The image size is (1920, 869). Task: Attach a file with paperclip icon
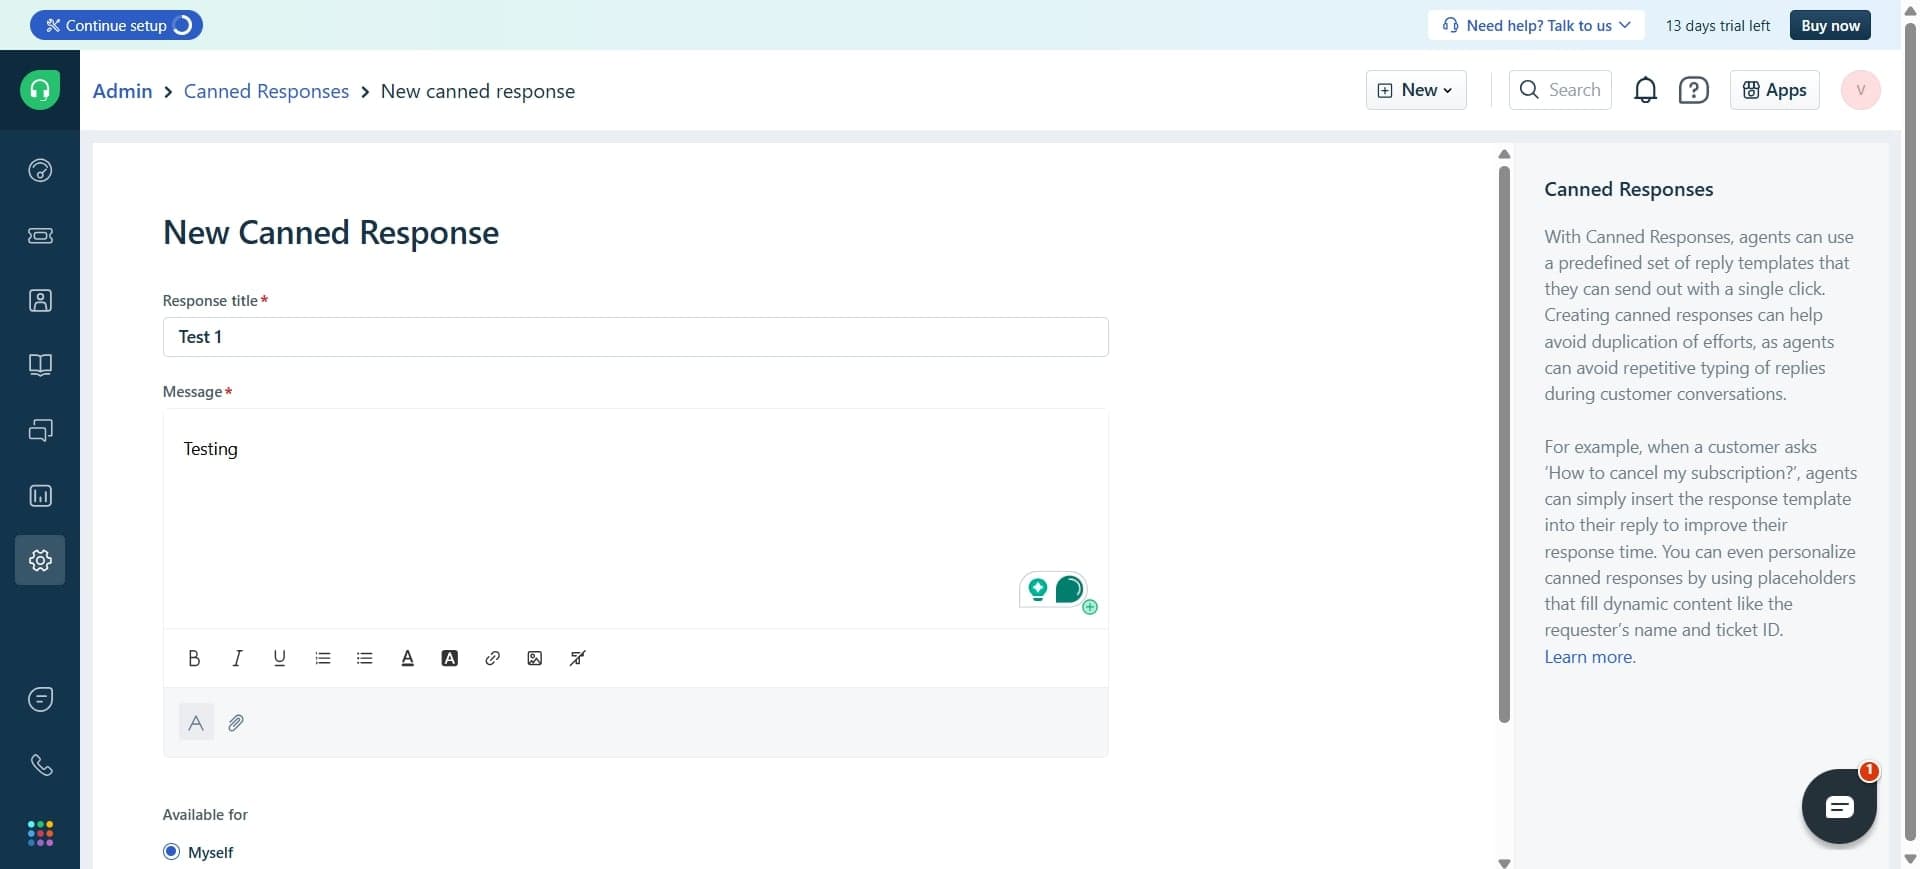tap(236, 722)
